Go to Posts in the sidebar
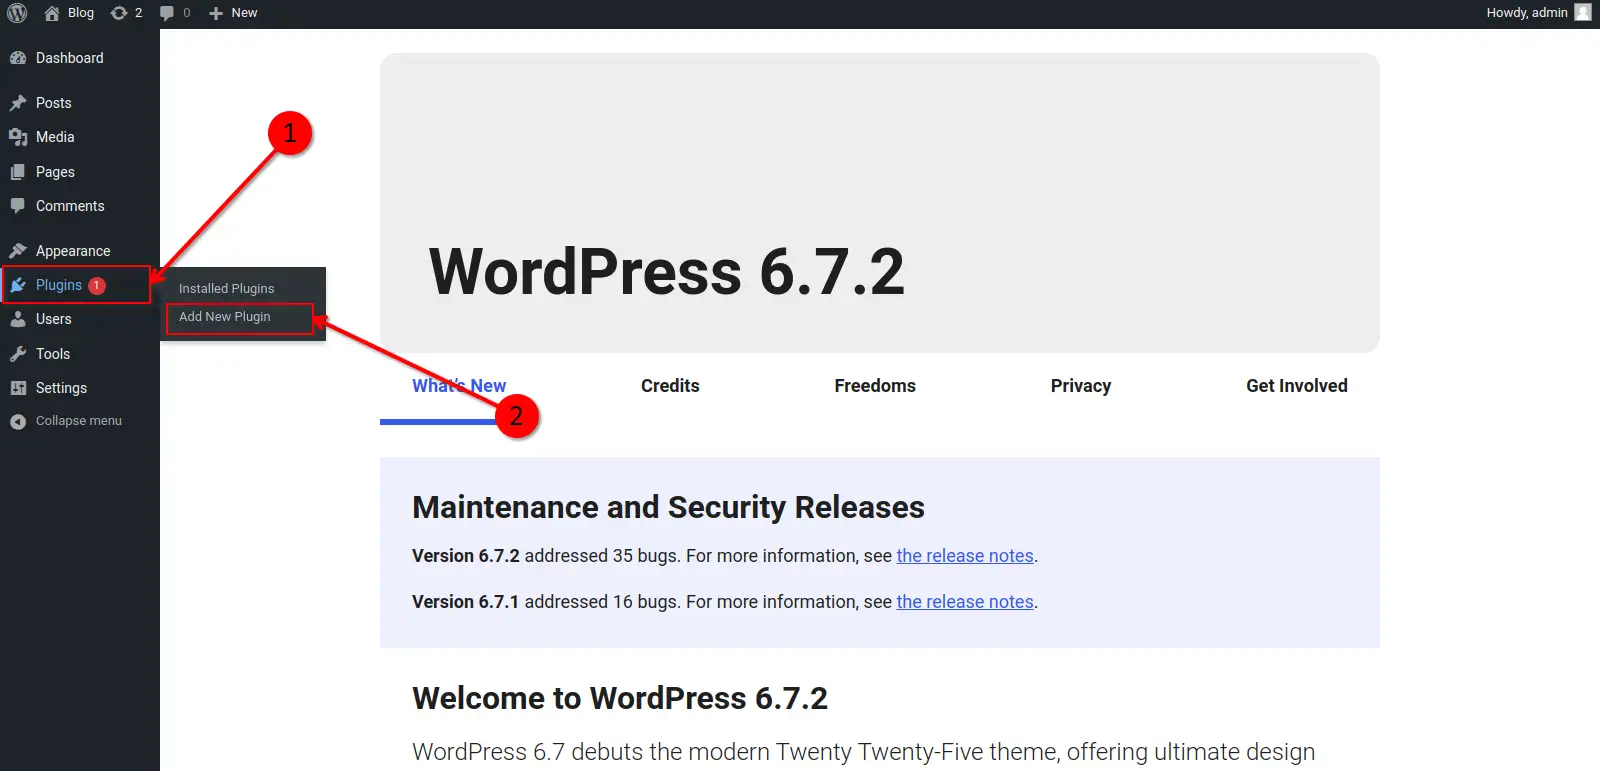 pyautogui.click(x=53, y=103)
